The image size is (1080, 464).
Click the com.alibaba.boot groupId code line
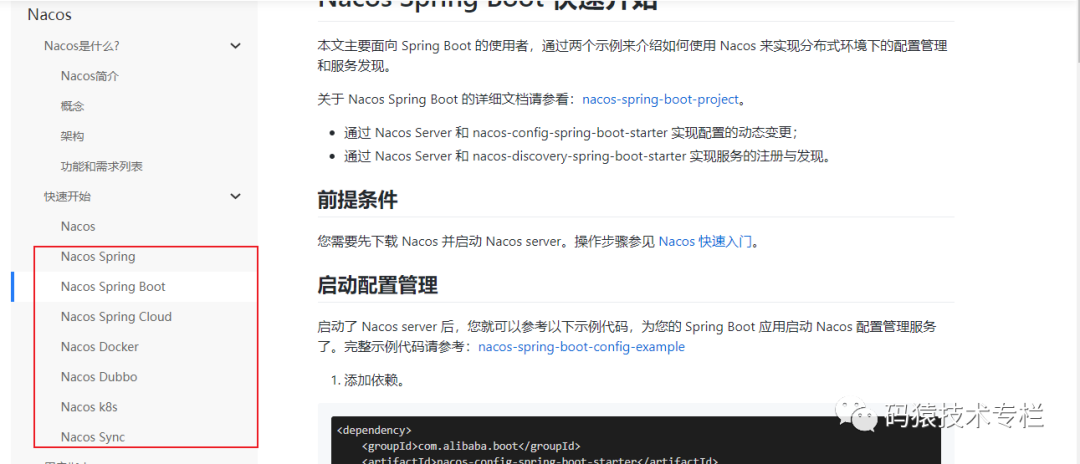point(471,445)
